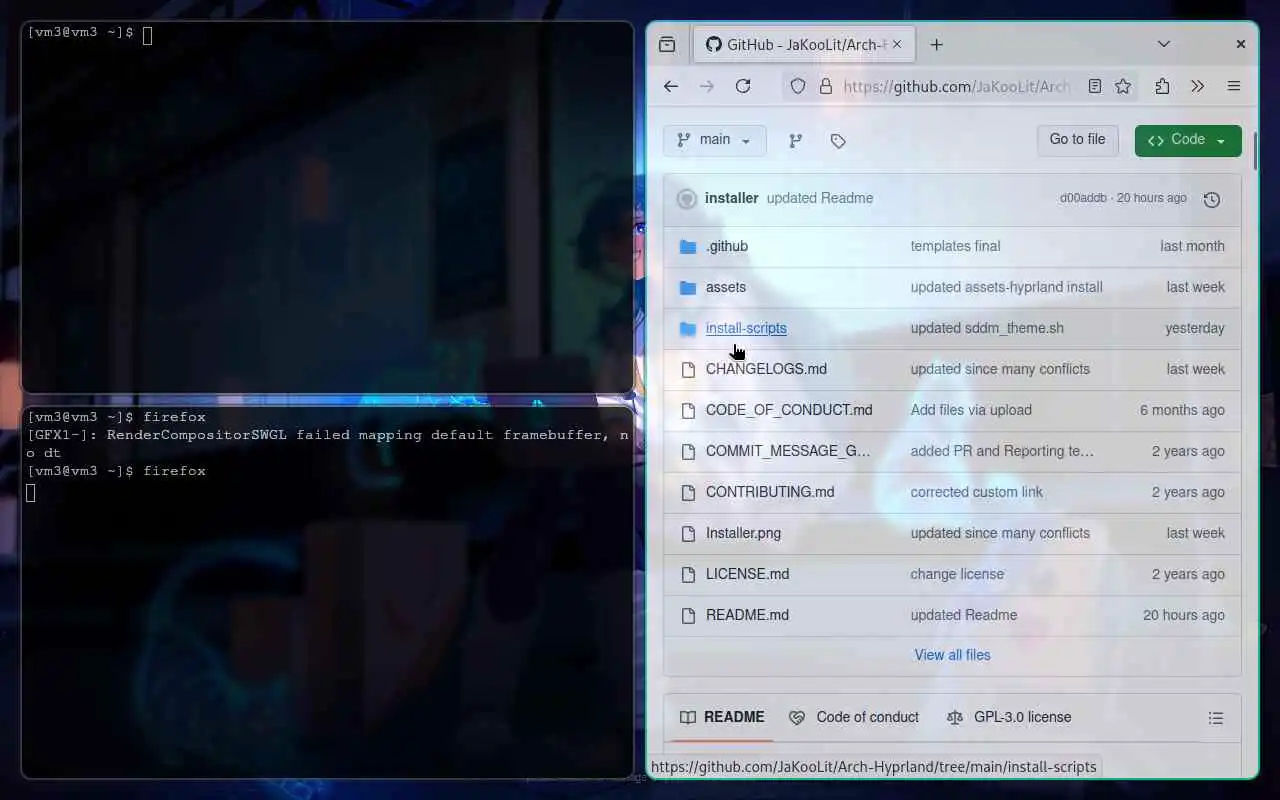Focus the lower terminal running firefox

[x=327, y=592]
